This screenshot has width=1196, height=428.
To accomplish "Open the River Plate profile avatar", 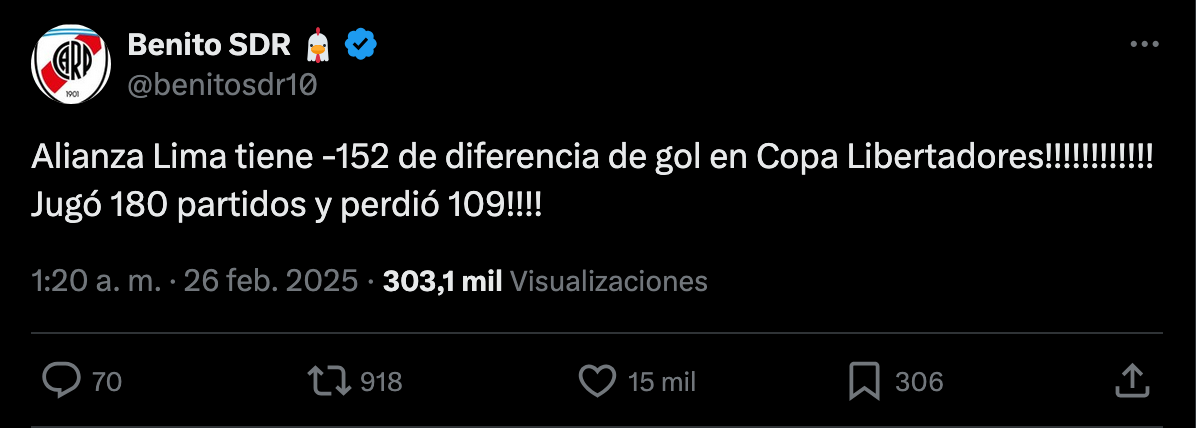I will [70, 64].
